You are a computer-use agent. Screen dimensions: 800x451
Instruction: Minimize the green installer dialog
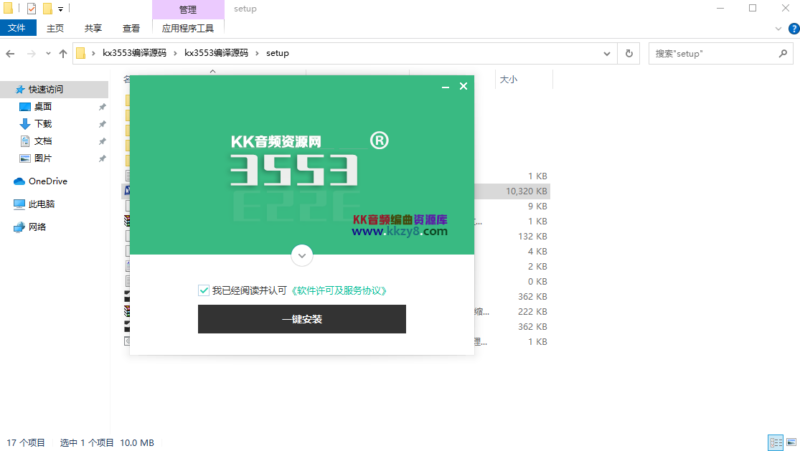[445, 87]
